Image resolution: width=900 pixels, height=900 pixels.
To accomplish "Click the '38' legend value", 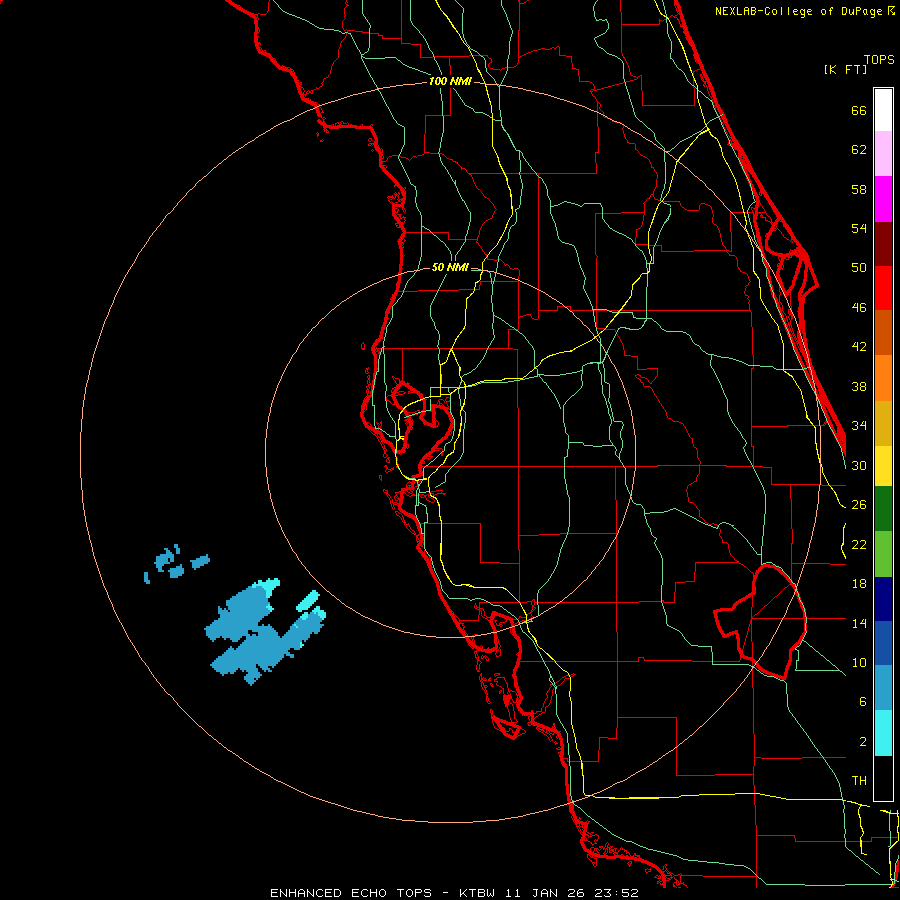I will [859, 386].
